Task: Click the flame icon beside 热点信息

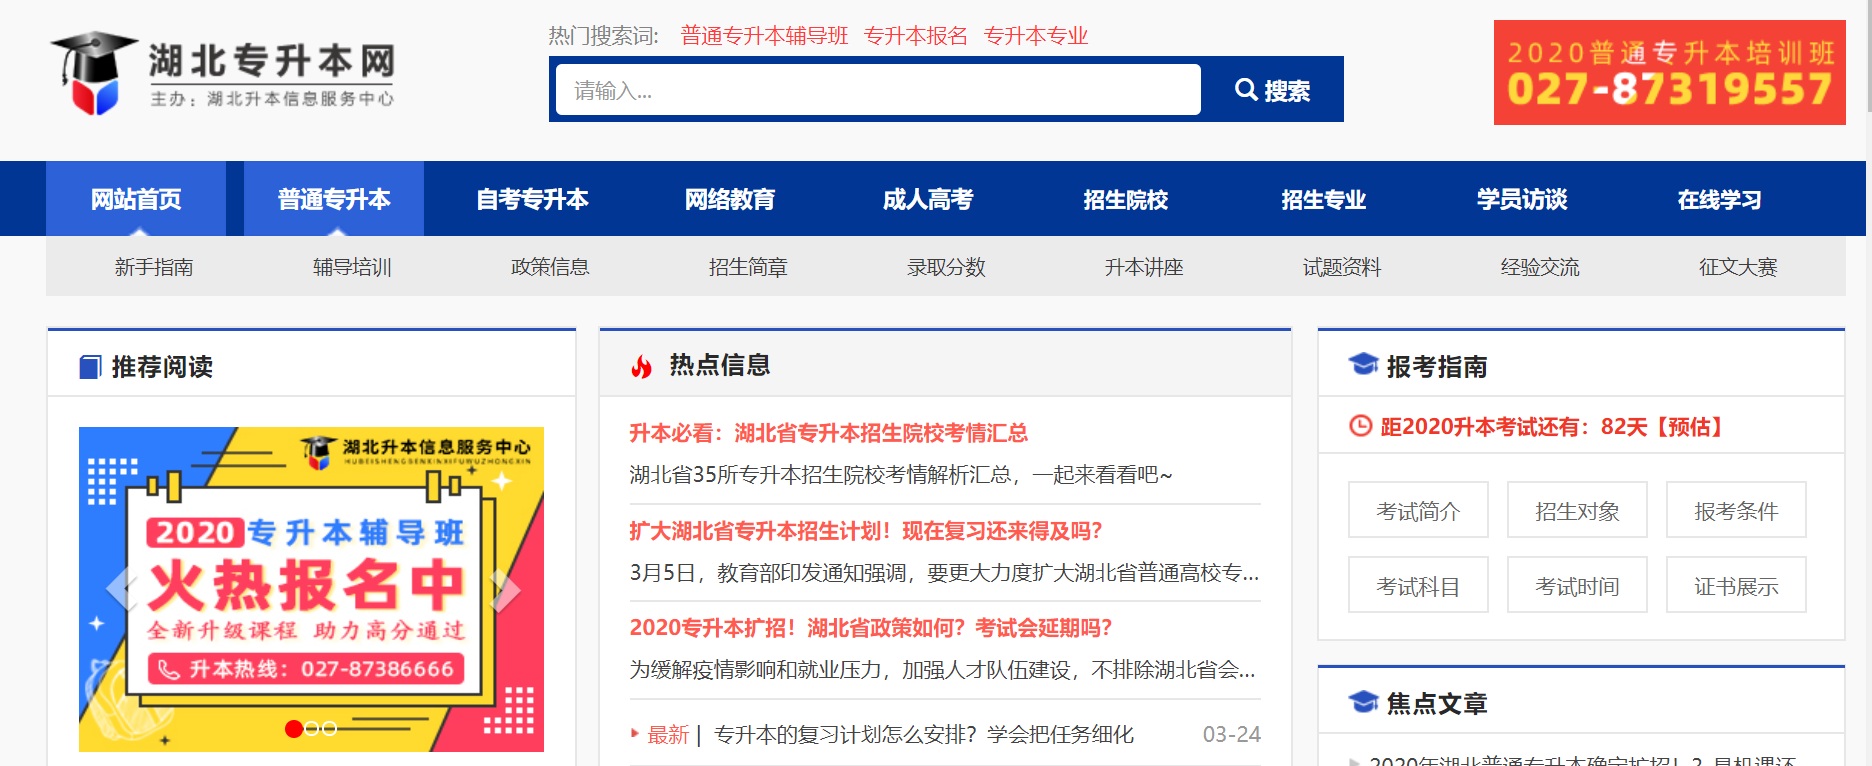Action: [641, 367]
